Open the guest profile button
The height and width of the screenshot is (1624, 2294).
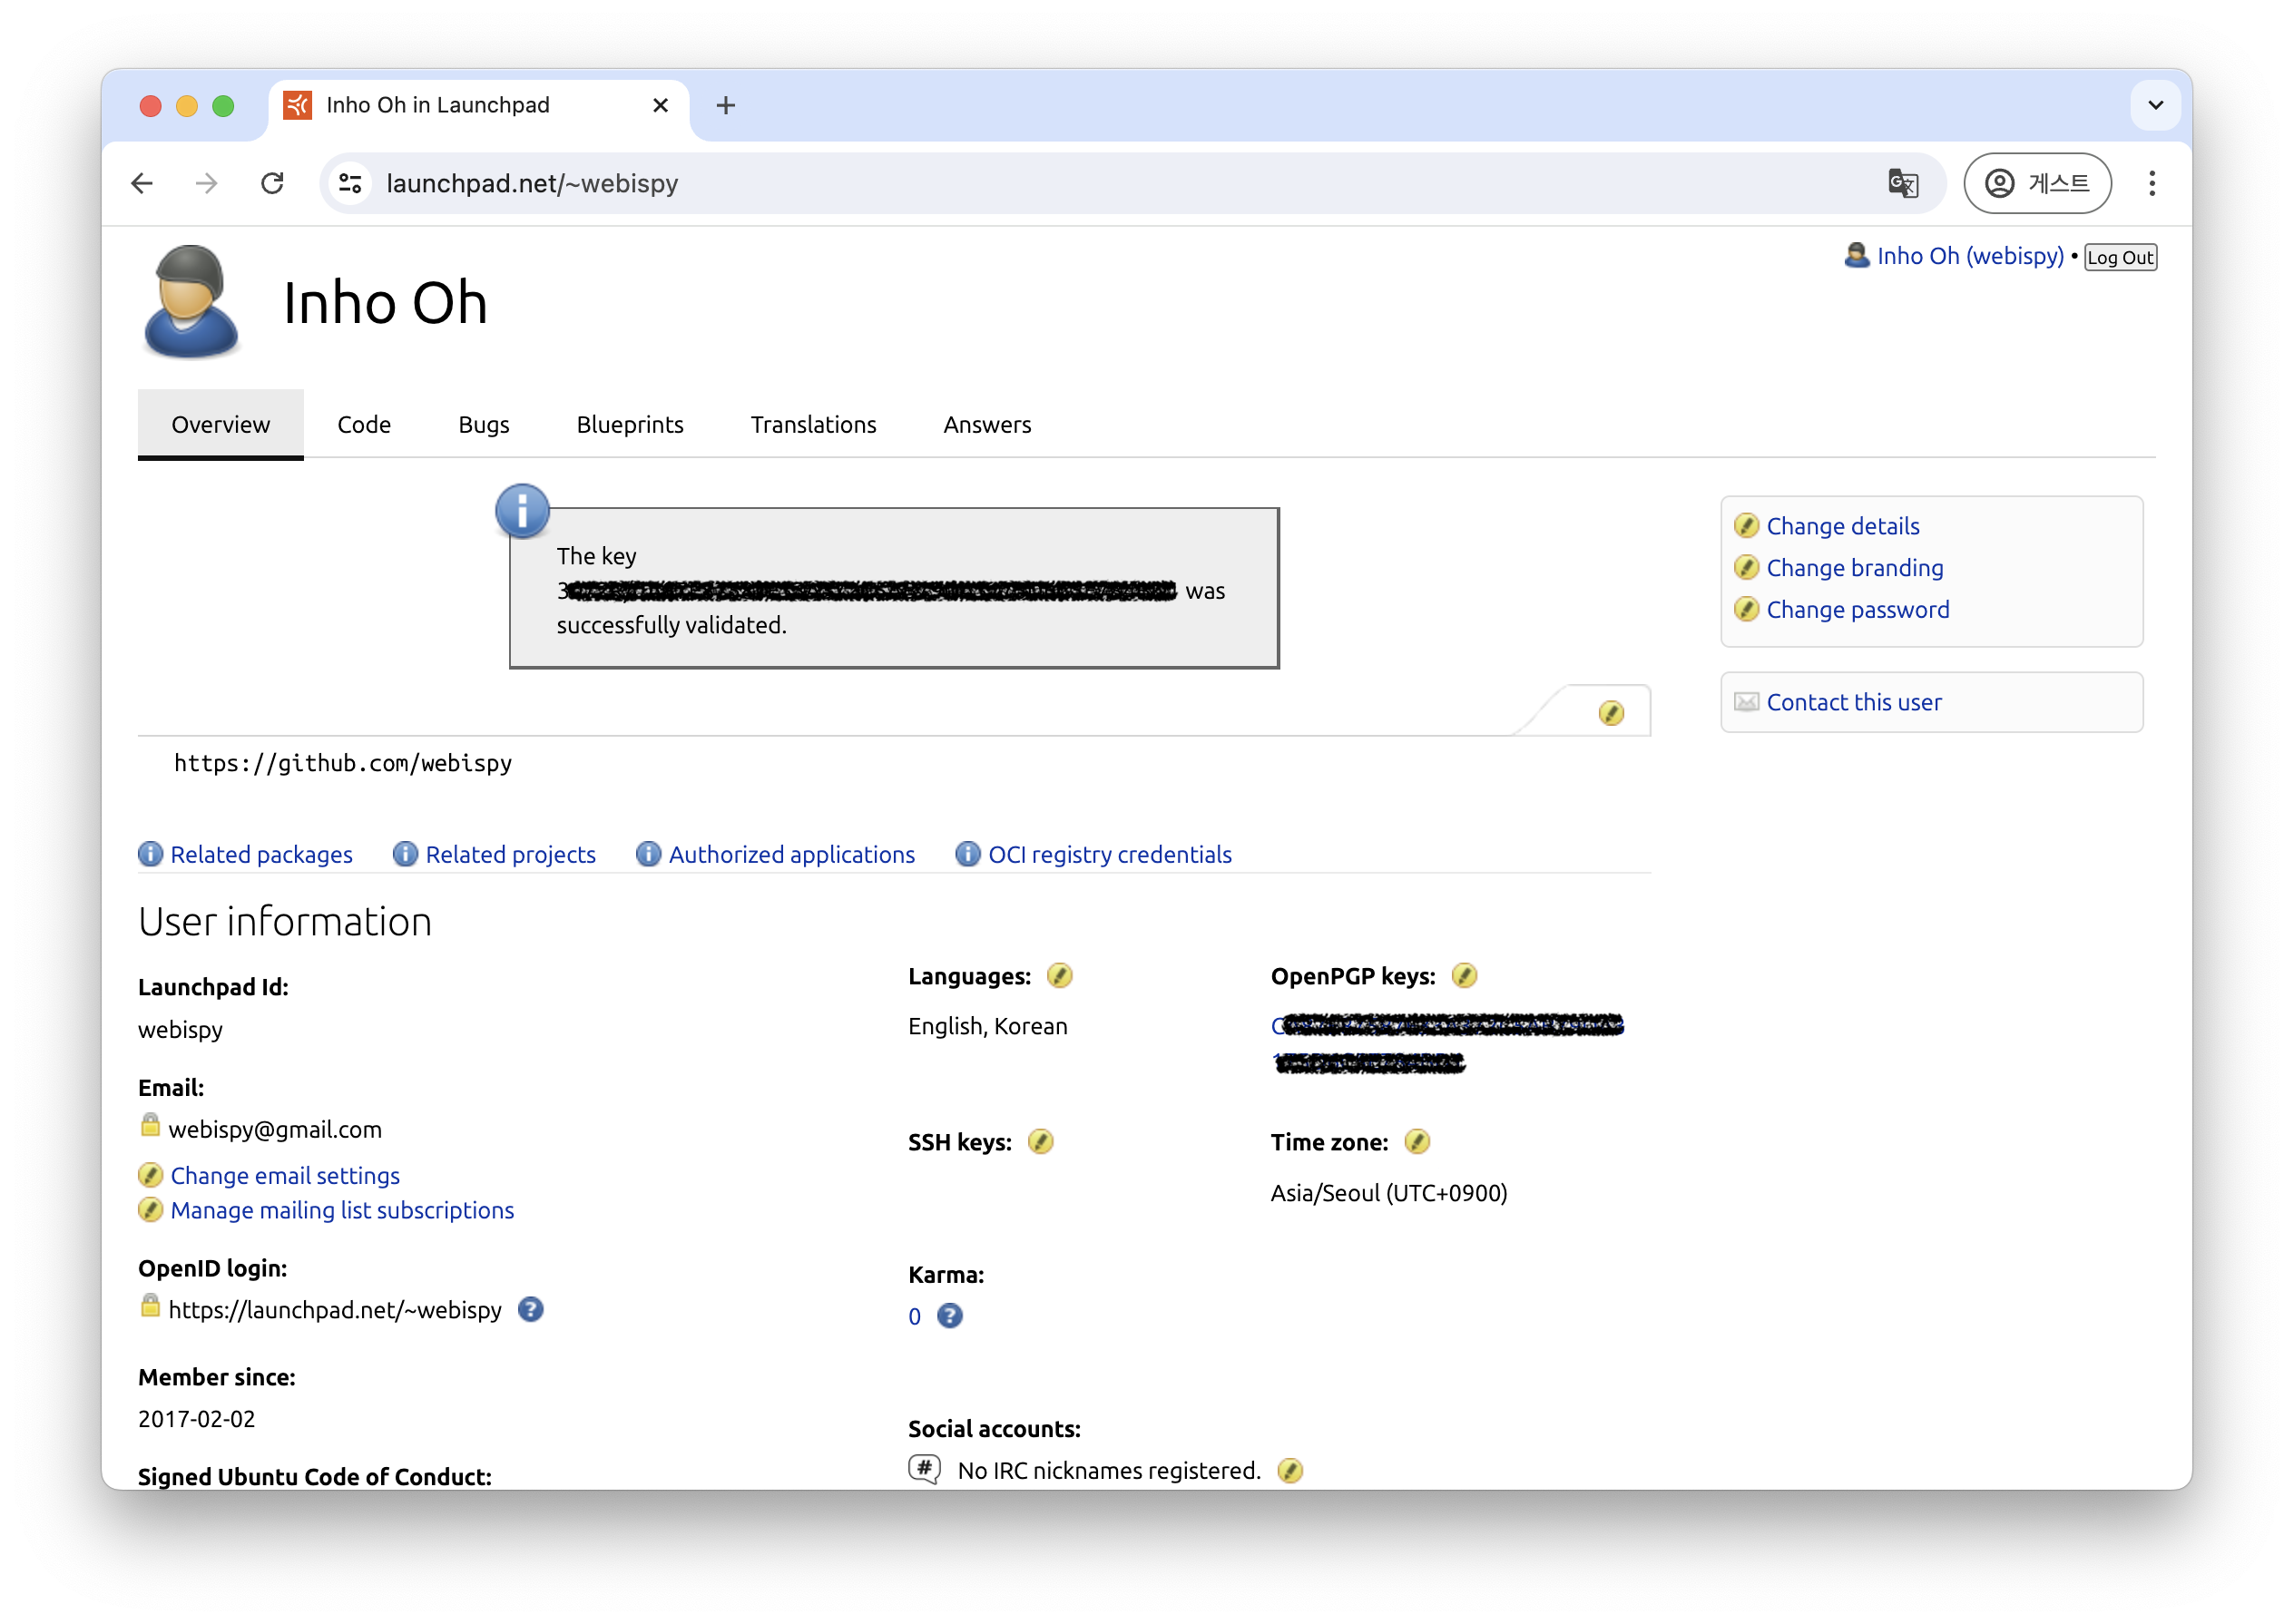point(2038,184)
